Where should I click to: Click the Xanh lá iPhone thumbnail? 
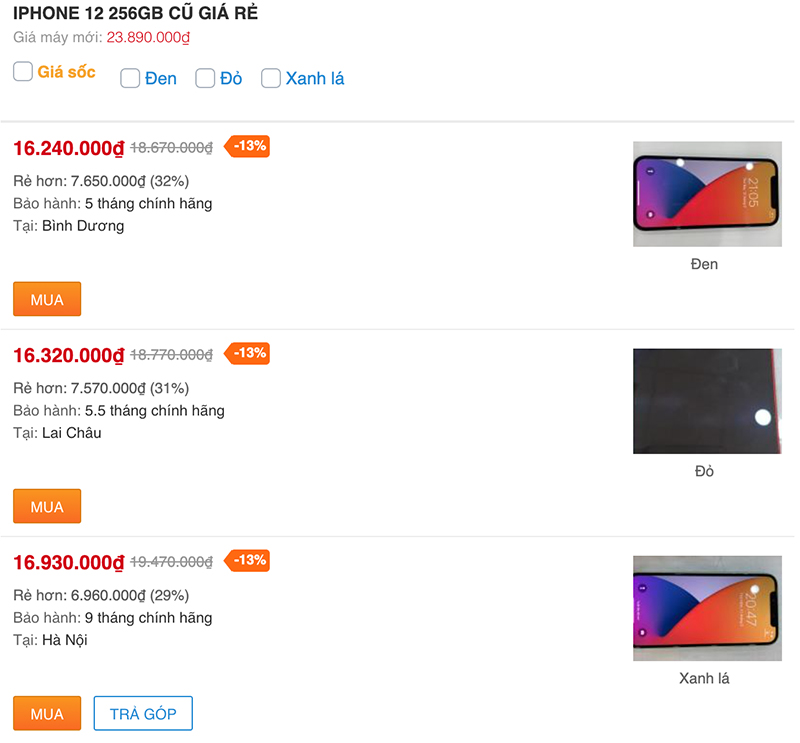tap(706, 608)
